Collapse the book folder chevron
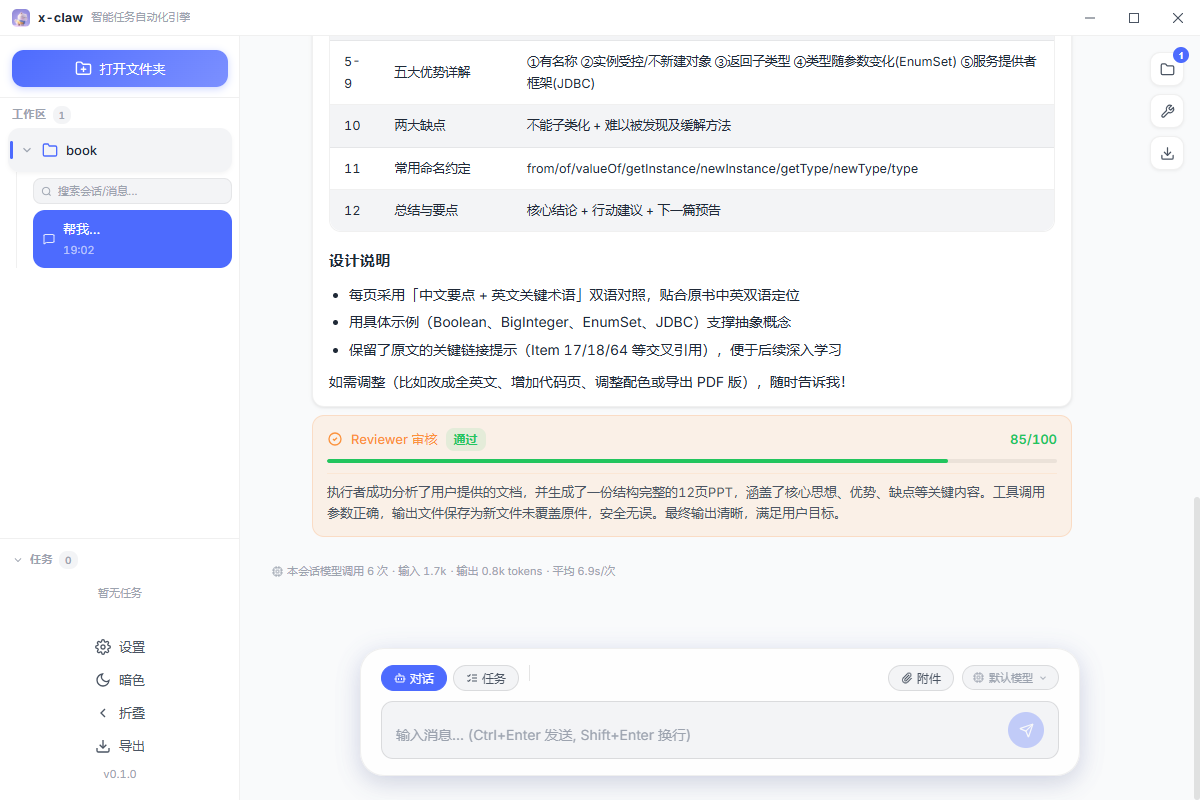 tap(27, 150)
